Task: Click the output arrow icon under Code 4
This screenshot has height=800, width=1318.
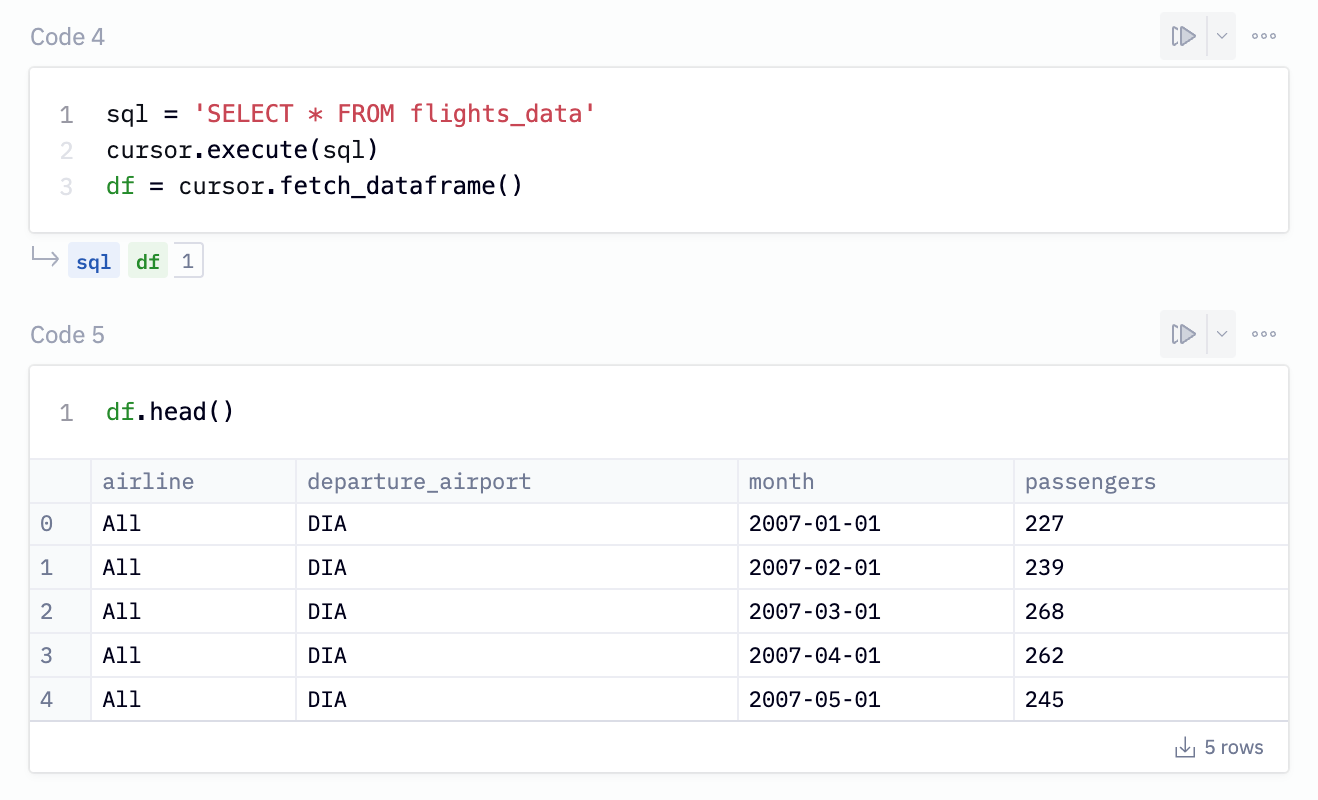Action: click(x=45, y=259)
